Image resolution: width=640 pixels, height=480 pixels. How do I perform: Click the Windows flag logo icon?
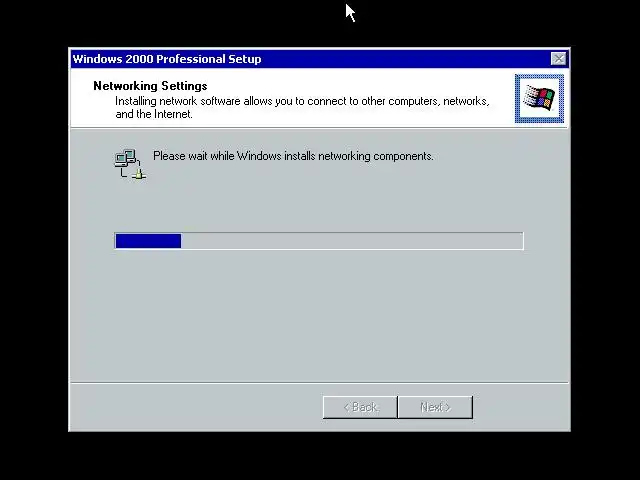pyautogui.click(x=539, y=98)
